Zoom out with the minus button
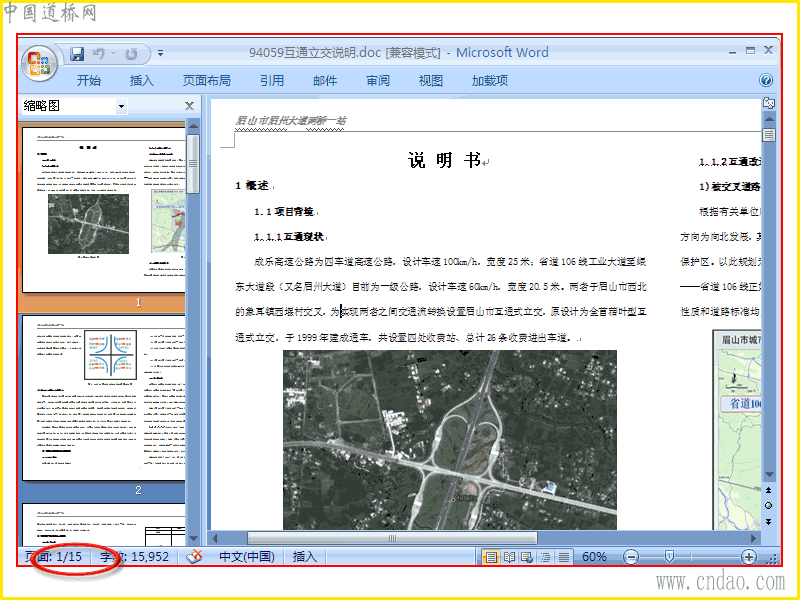This screenshot has height=600, width=800. coord(631,557)
